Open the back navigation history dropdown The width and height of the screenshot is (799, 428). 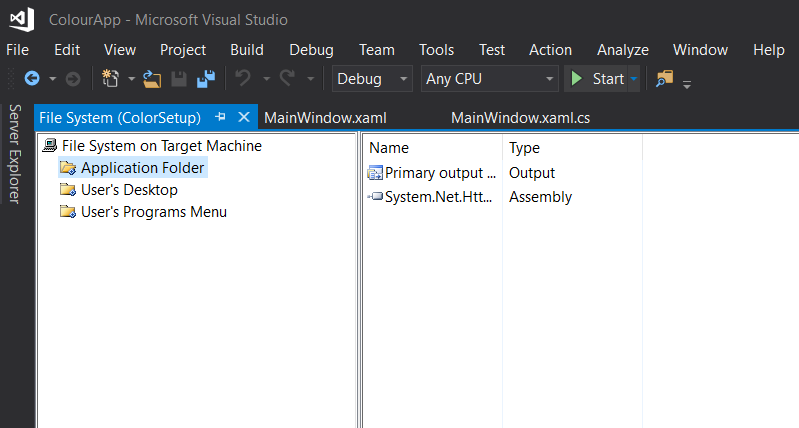coord(52,79)
